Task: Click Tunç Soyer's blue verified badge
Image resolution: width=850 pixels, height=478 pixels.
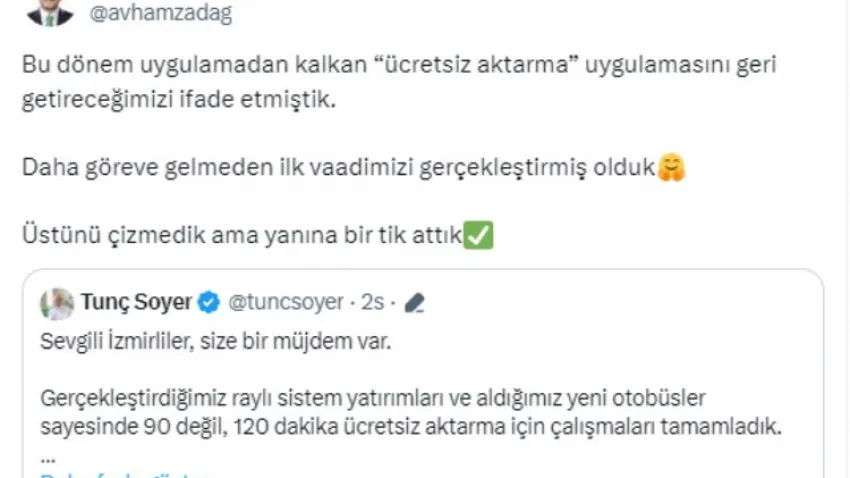Action: [x=209, y=302]
